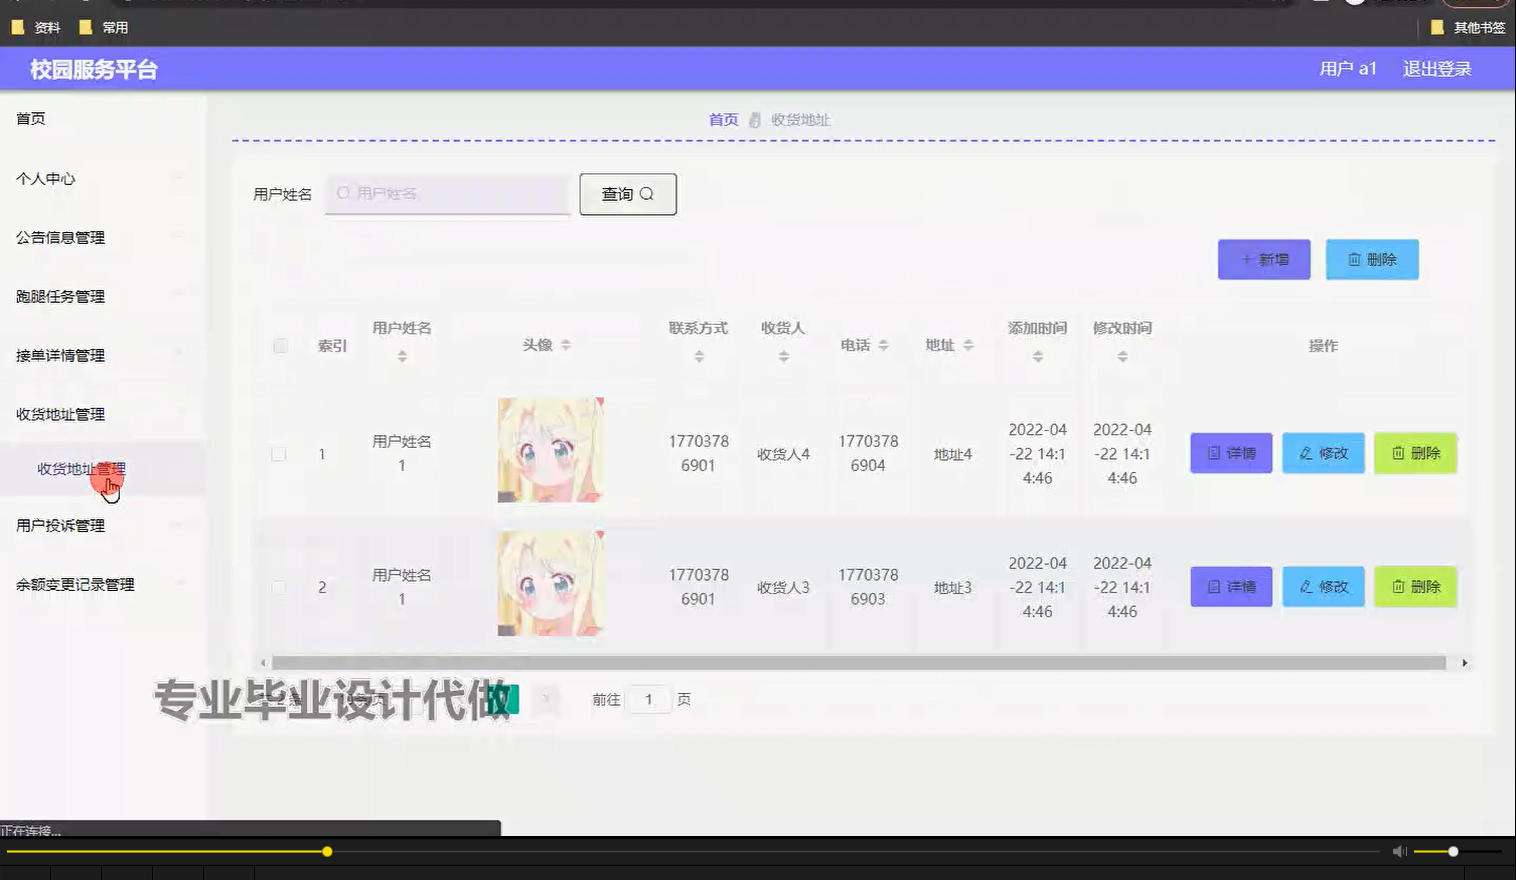
Task: Select 收货地址管理 submenu item
Action: (x=102, y=469)
